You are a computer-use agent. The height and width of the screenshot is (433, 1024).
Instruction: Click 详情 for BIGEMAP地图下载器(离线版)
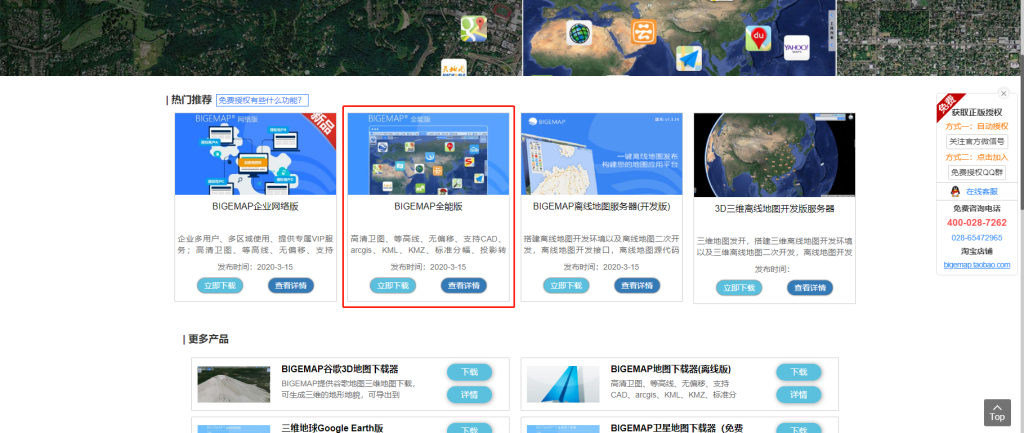tap(799, 394)
